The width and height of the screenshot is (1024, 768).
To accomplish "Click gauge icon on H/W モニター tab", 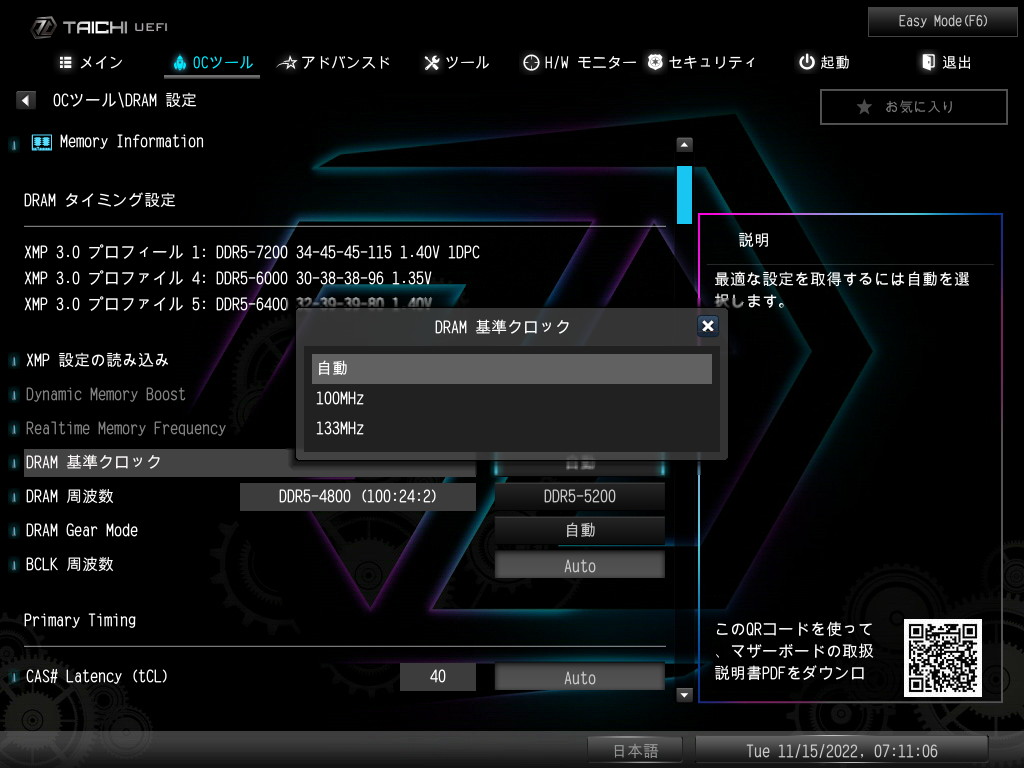I will (532, 63).
